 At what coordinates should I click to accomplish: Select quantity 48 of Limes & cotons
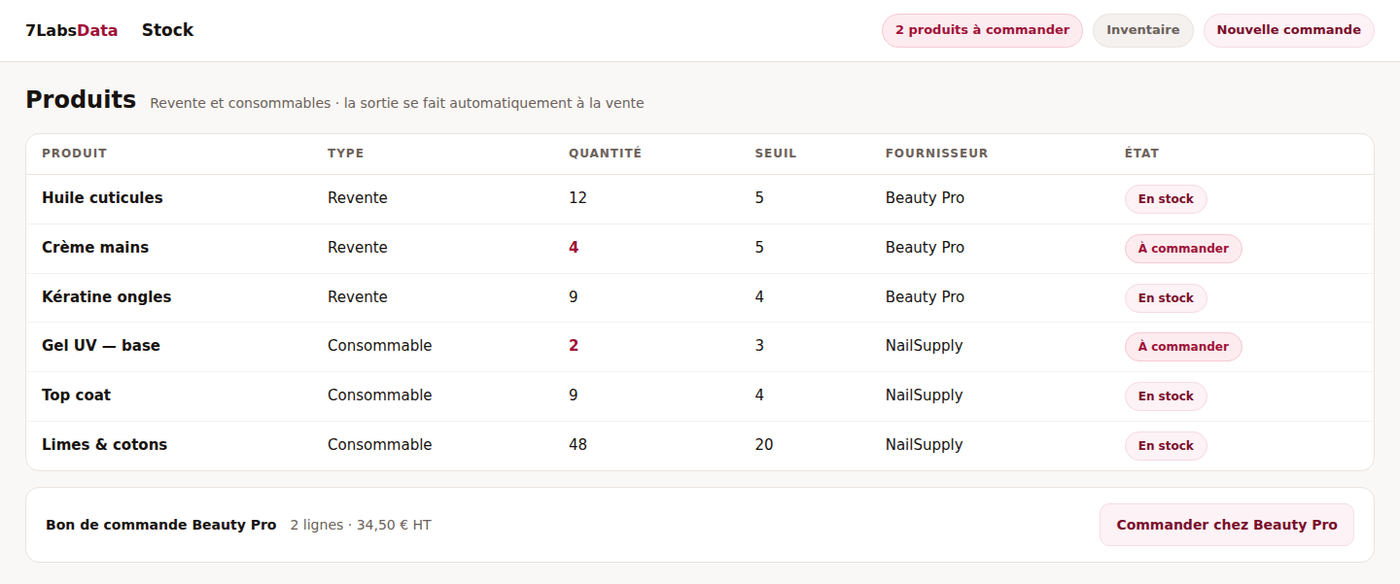click(578, 445)
